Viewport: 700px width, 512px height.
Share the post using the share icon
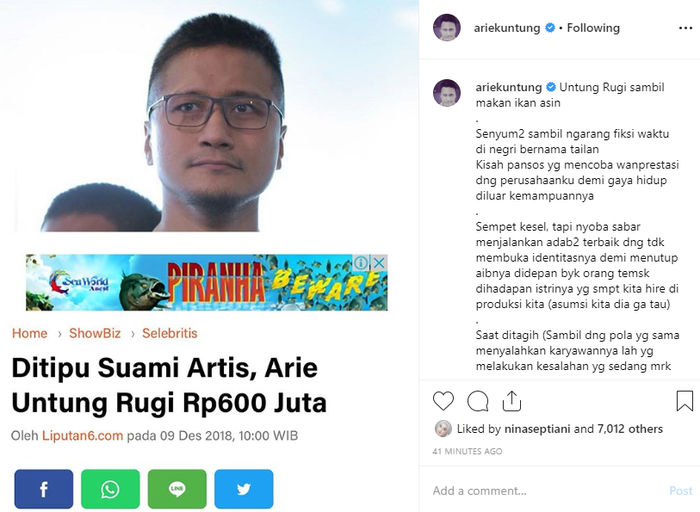point(512,400)
